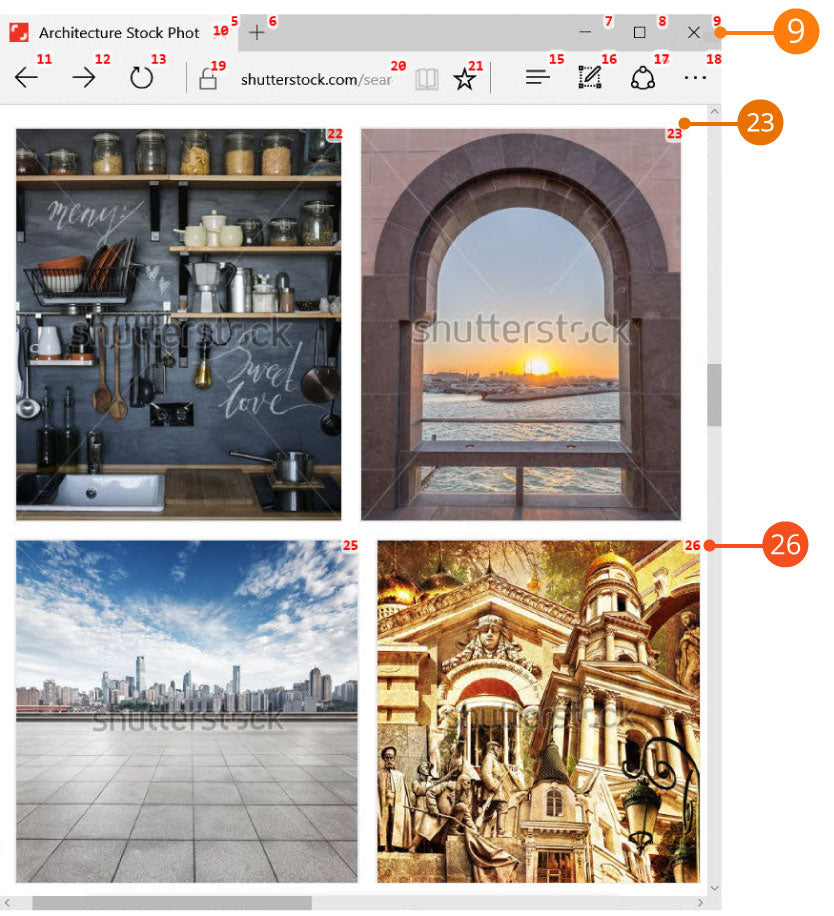Make a web note with pen icon
The height and width of the screenshot is (916, 834).
point(591,79)
